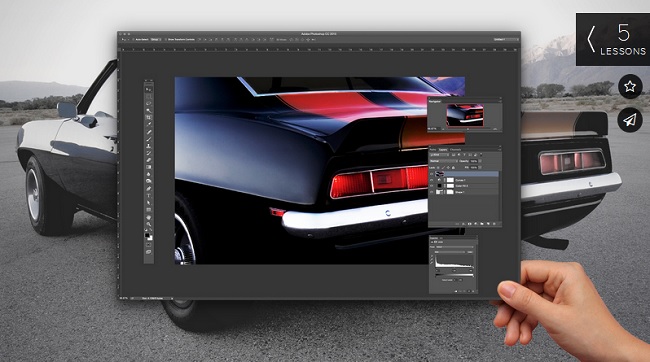Click the foreground color swatch
The width and height of the screenshot is (650, 362).
[x=147, y=235]
